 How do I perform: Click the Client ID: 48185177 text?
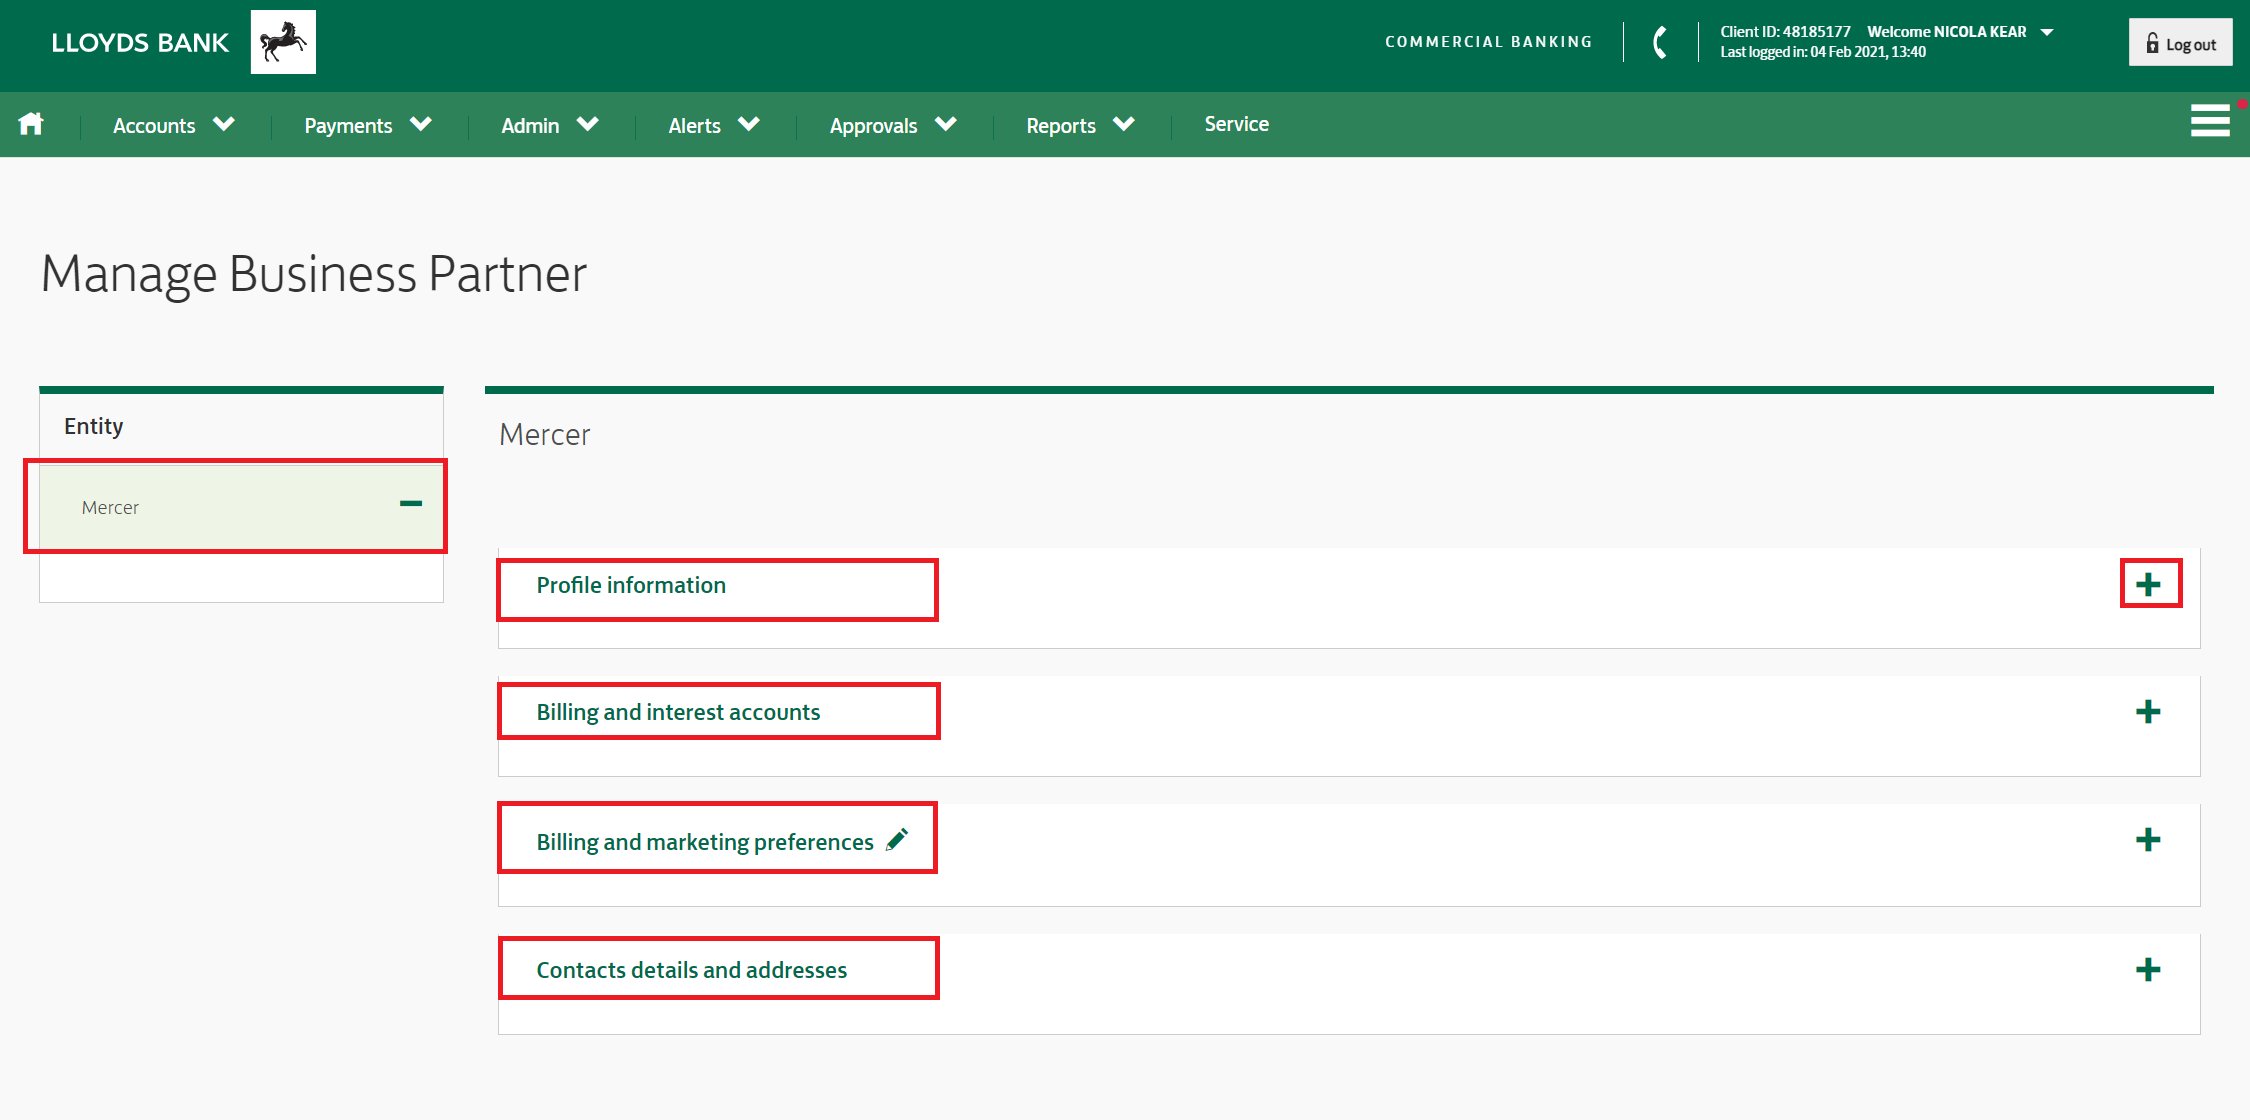[x=1785, y=32]
